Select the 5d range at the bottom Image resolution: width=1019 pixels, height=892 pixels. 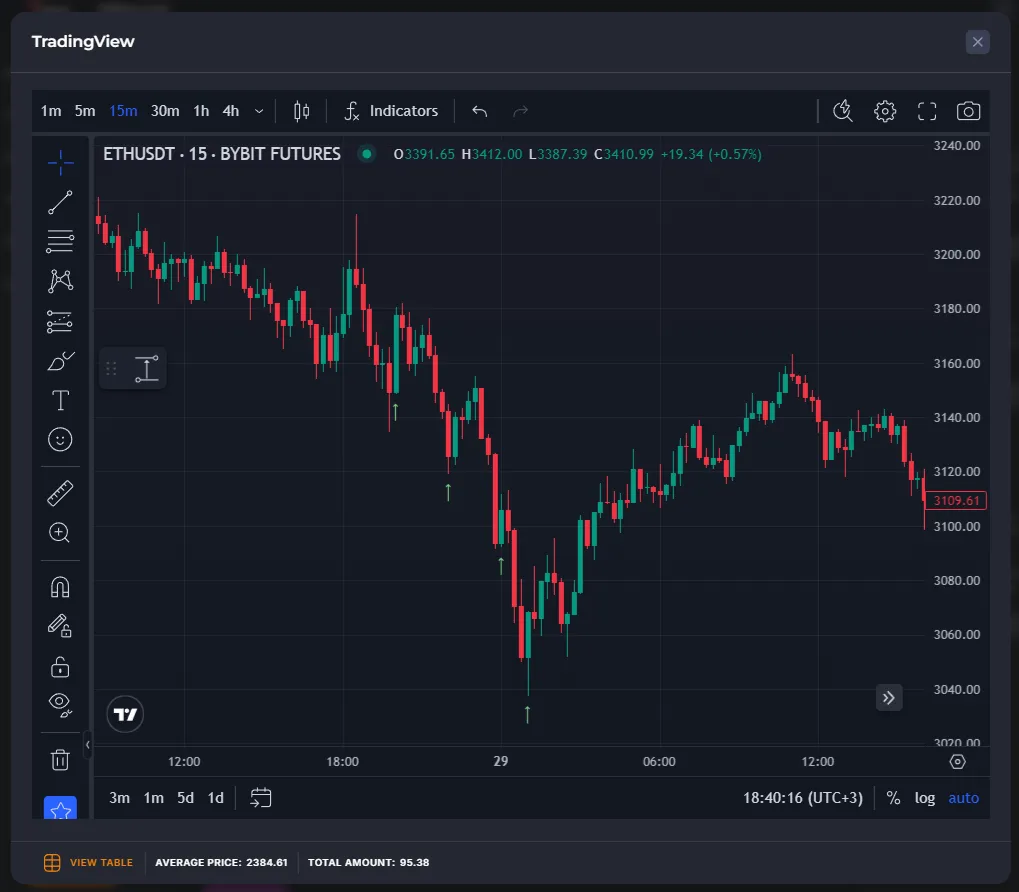(184, 797)
